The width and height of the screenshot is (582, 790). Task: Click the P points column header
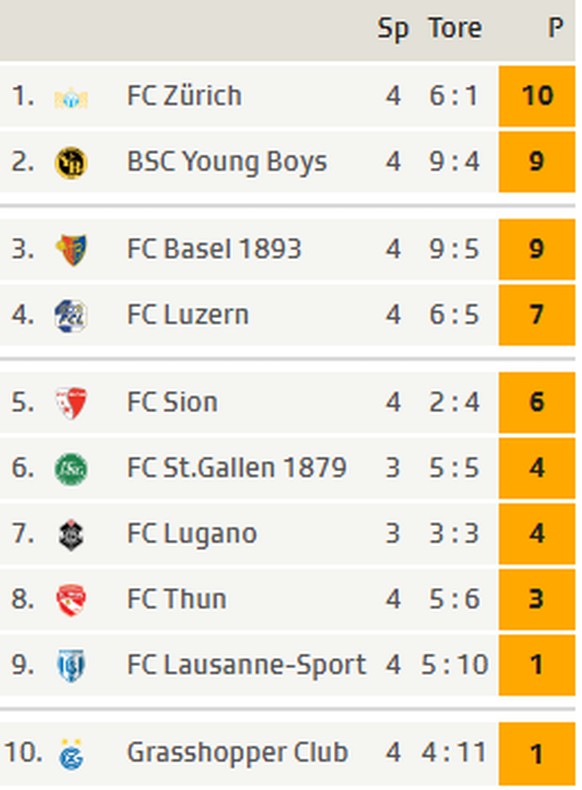coord(555,28)
